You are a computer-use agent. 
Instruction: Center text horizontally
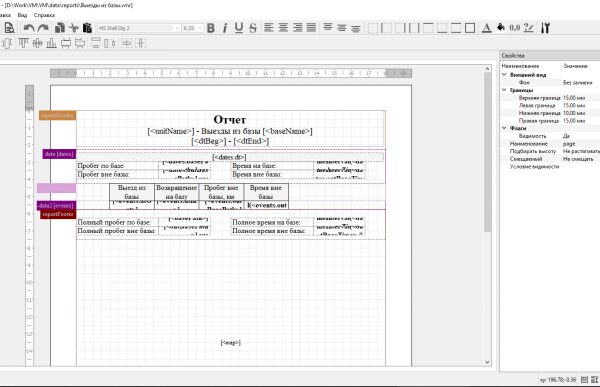click(x=283, y=28)
